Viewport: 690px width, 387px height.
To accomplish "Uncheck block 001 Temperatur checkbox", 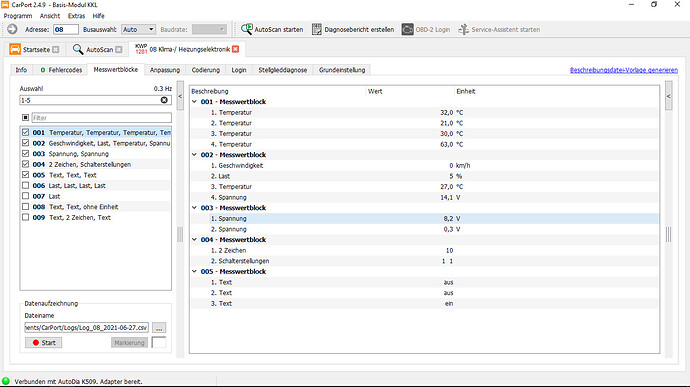I will click(26, 132).
